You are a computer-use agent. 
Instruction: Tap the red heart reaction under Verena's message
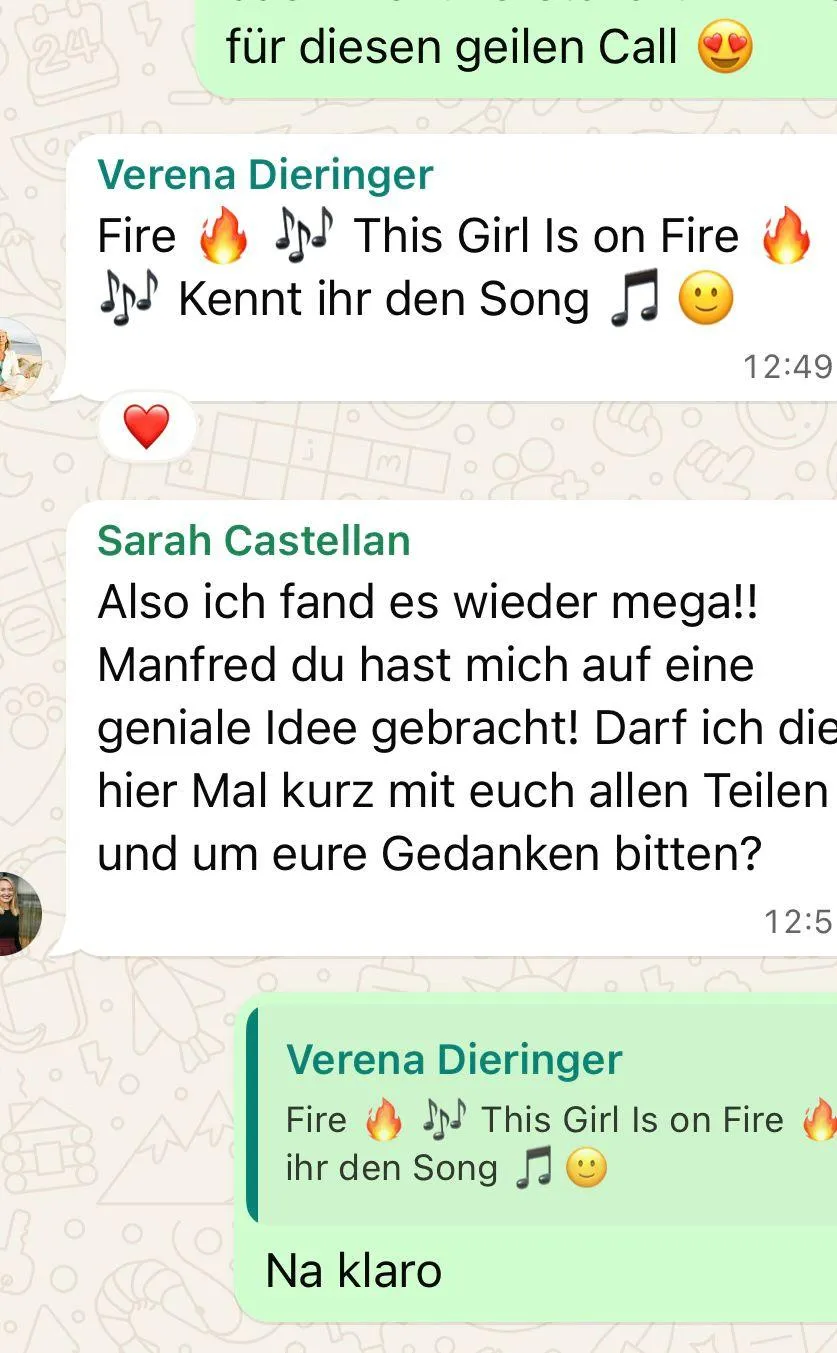(x=146, y=428)
